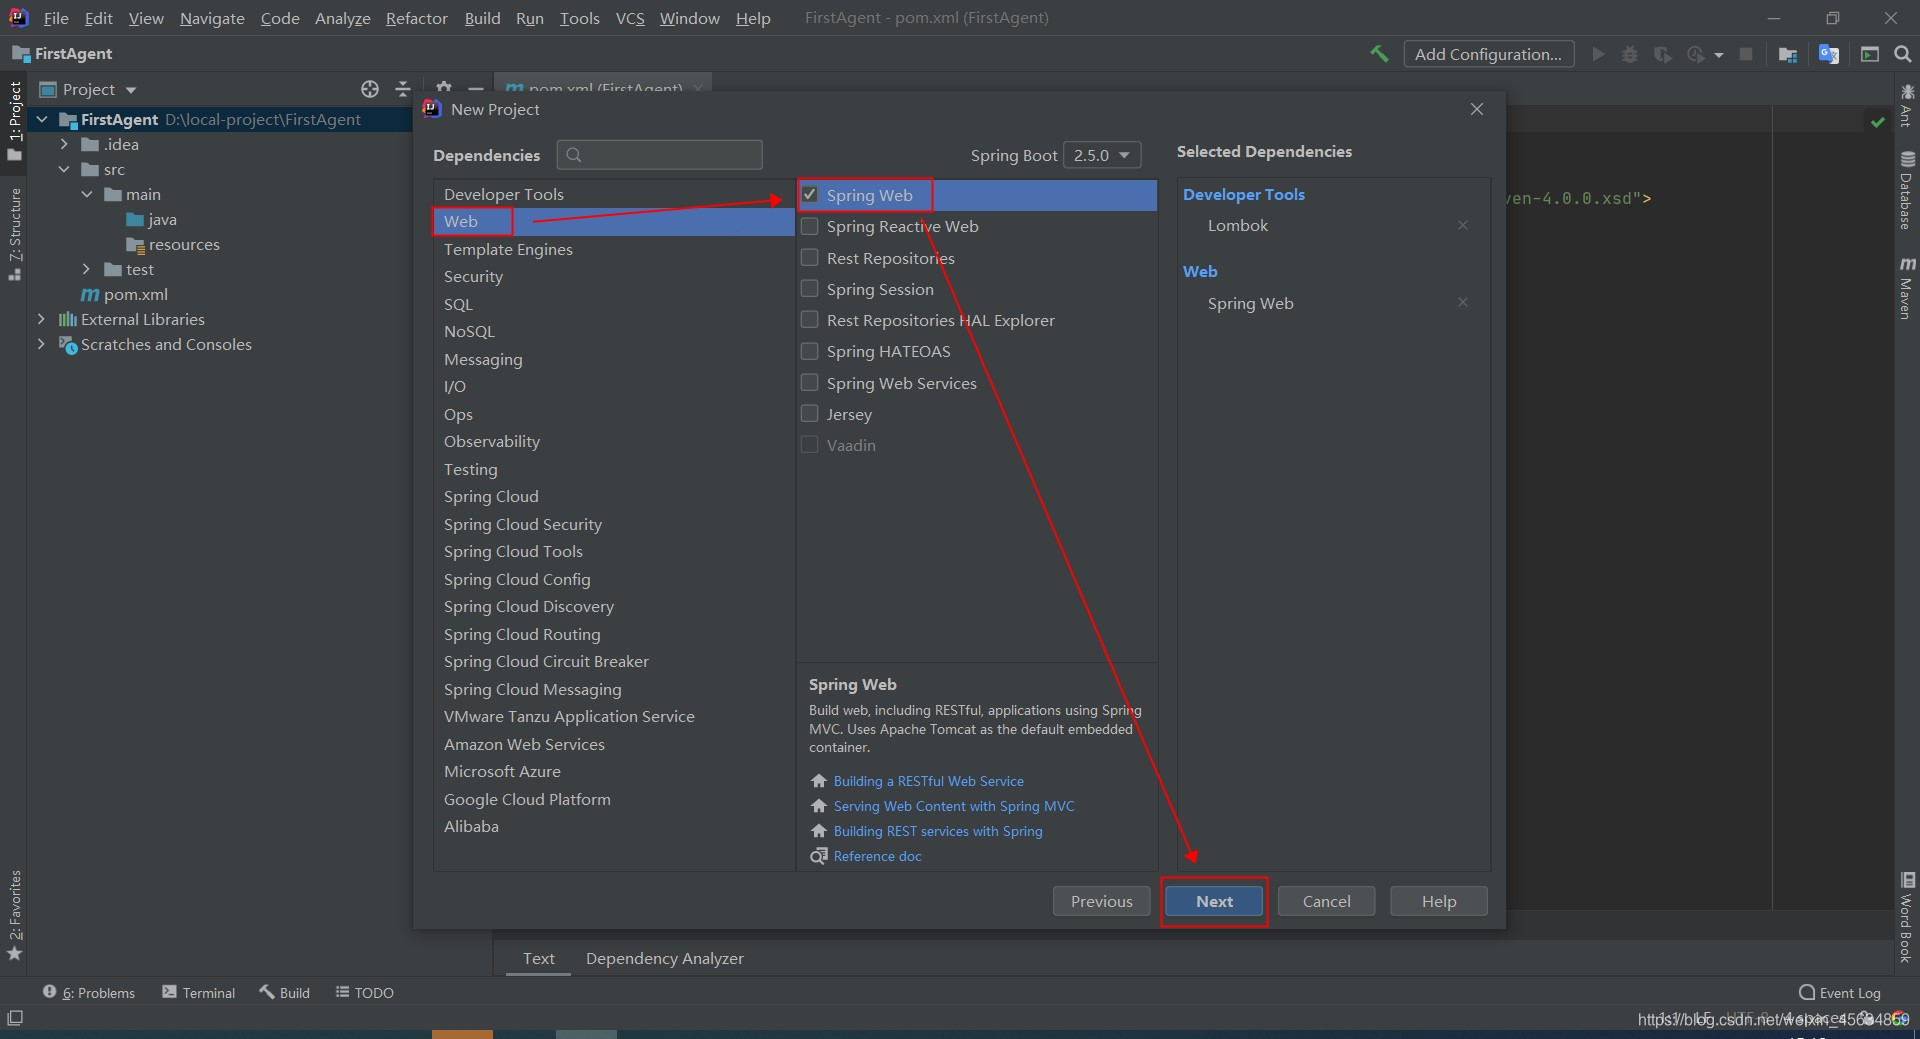This screenshot has height=1039, width=1920.
Task: Click the Debug bug icon in toolbar
Action: point(1630,54)
